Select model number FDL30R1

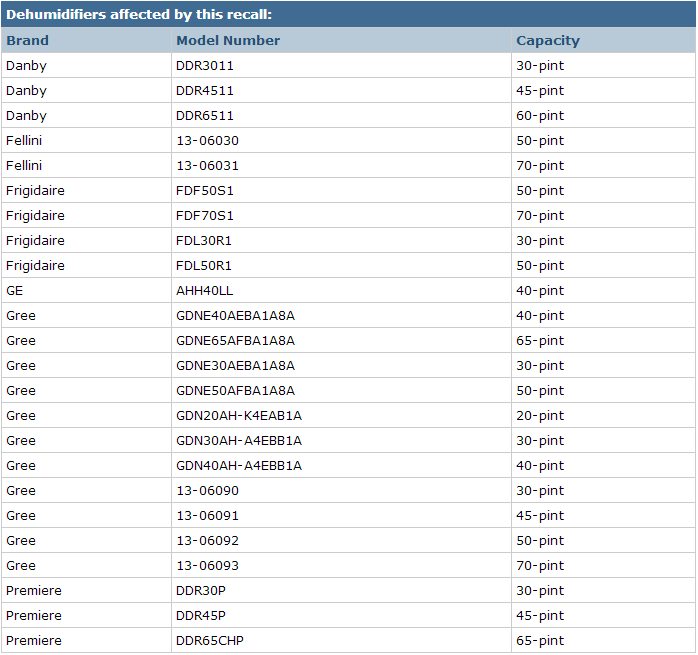tap(204, 241)
